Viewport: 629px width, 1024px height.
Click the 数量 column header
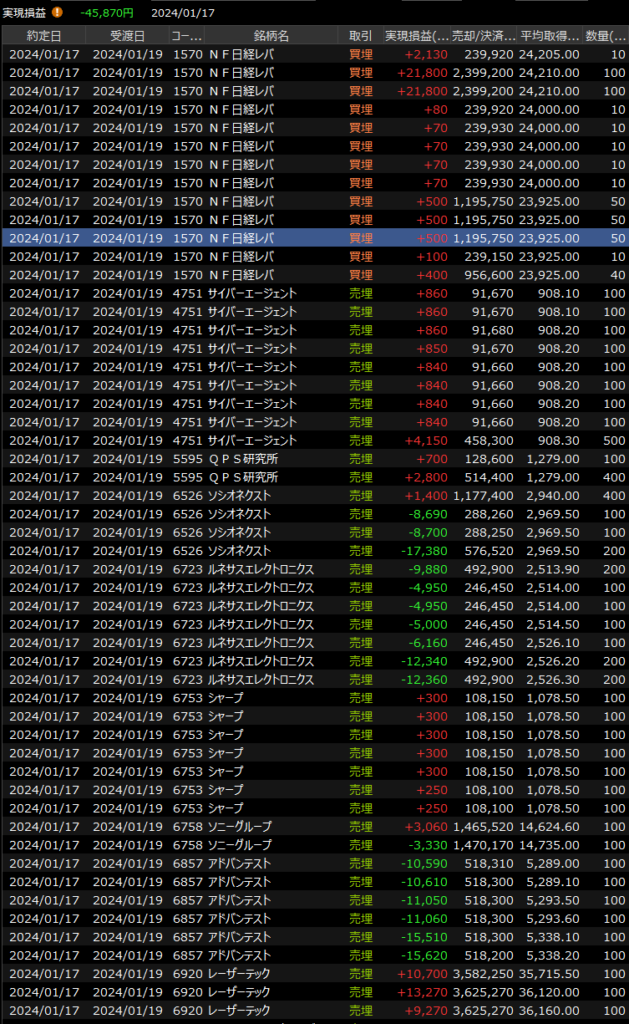tap(606, 35)
